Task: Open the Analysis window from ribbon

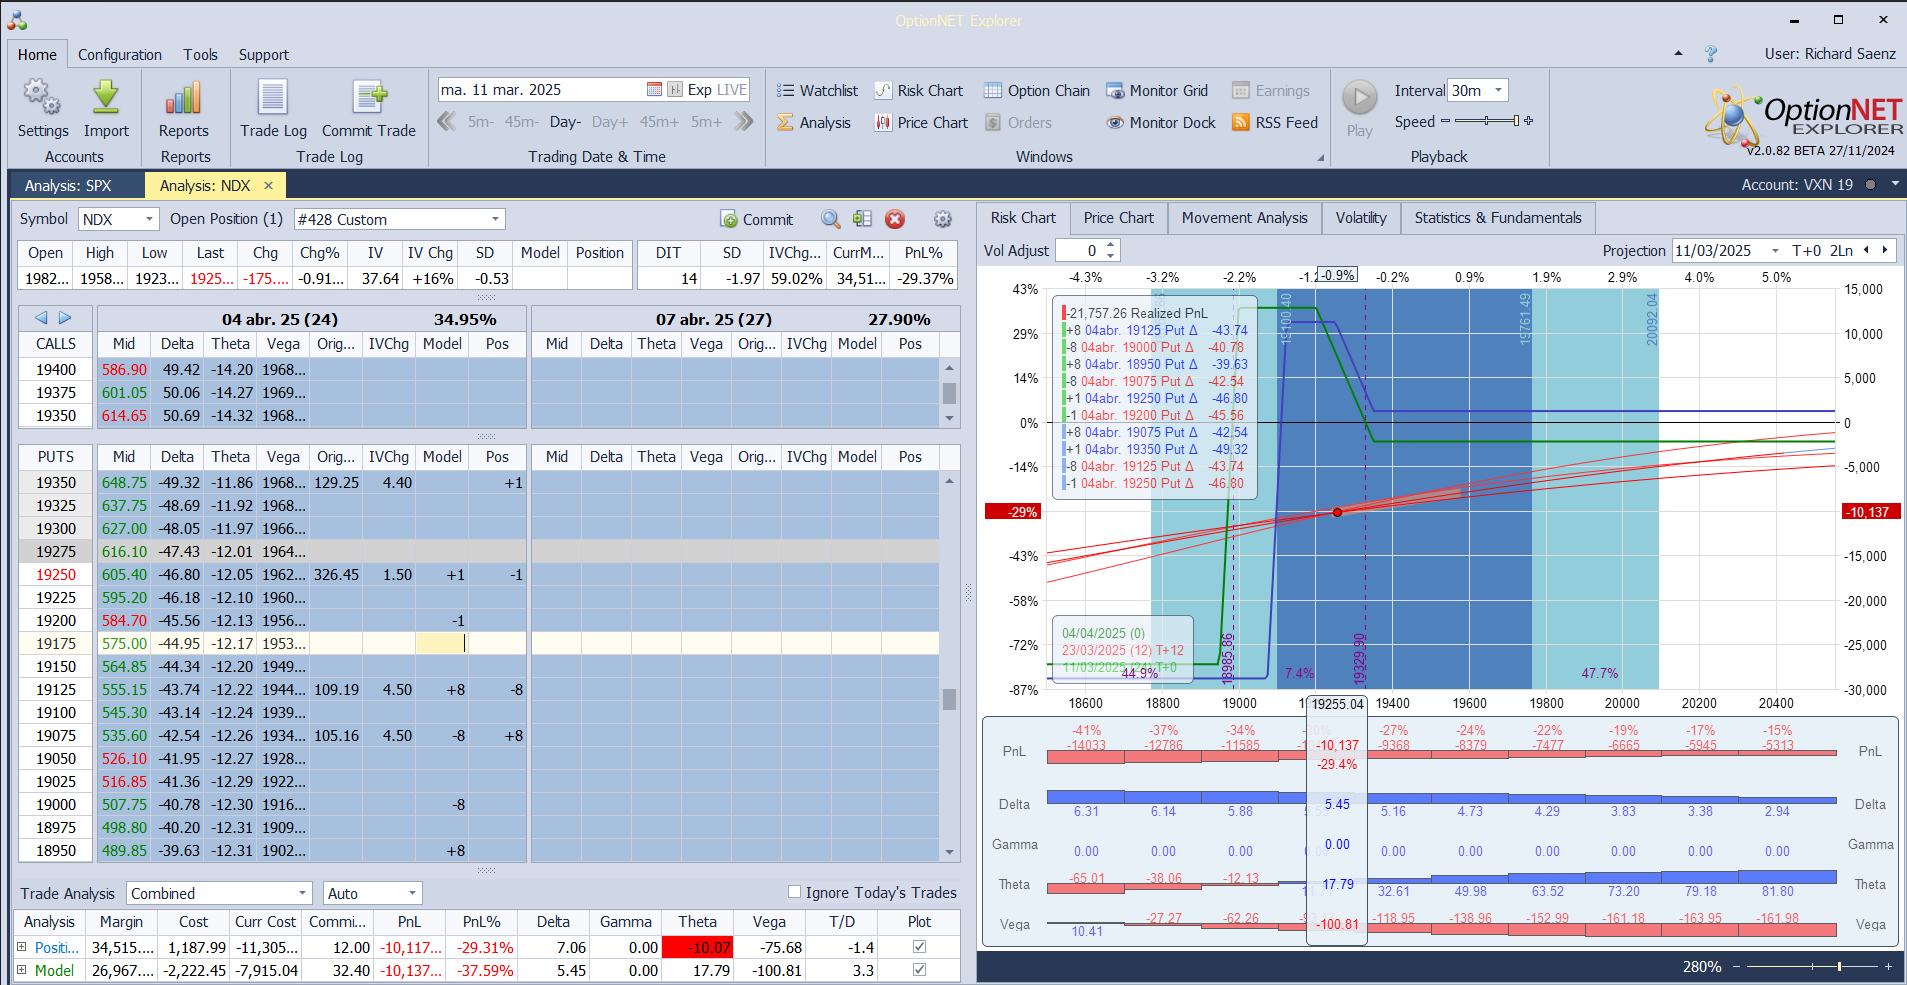Action: [814, 122]
